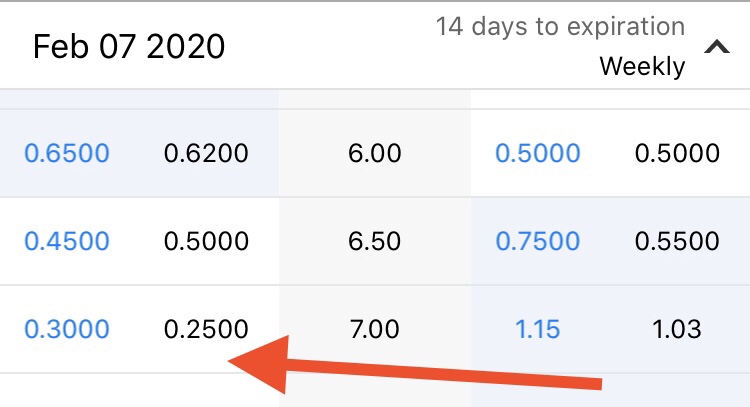This screenshot has width=750, height=407.
Task: Select black 0.5500 price in 6.50 row
Action: click(677, 241)
